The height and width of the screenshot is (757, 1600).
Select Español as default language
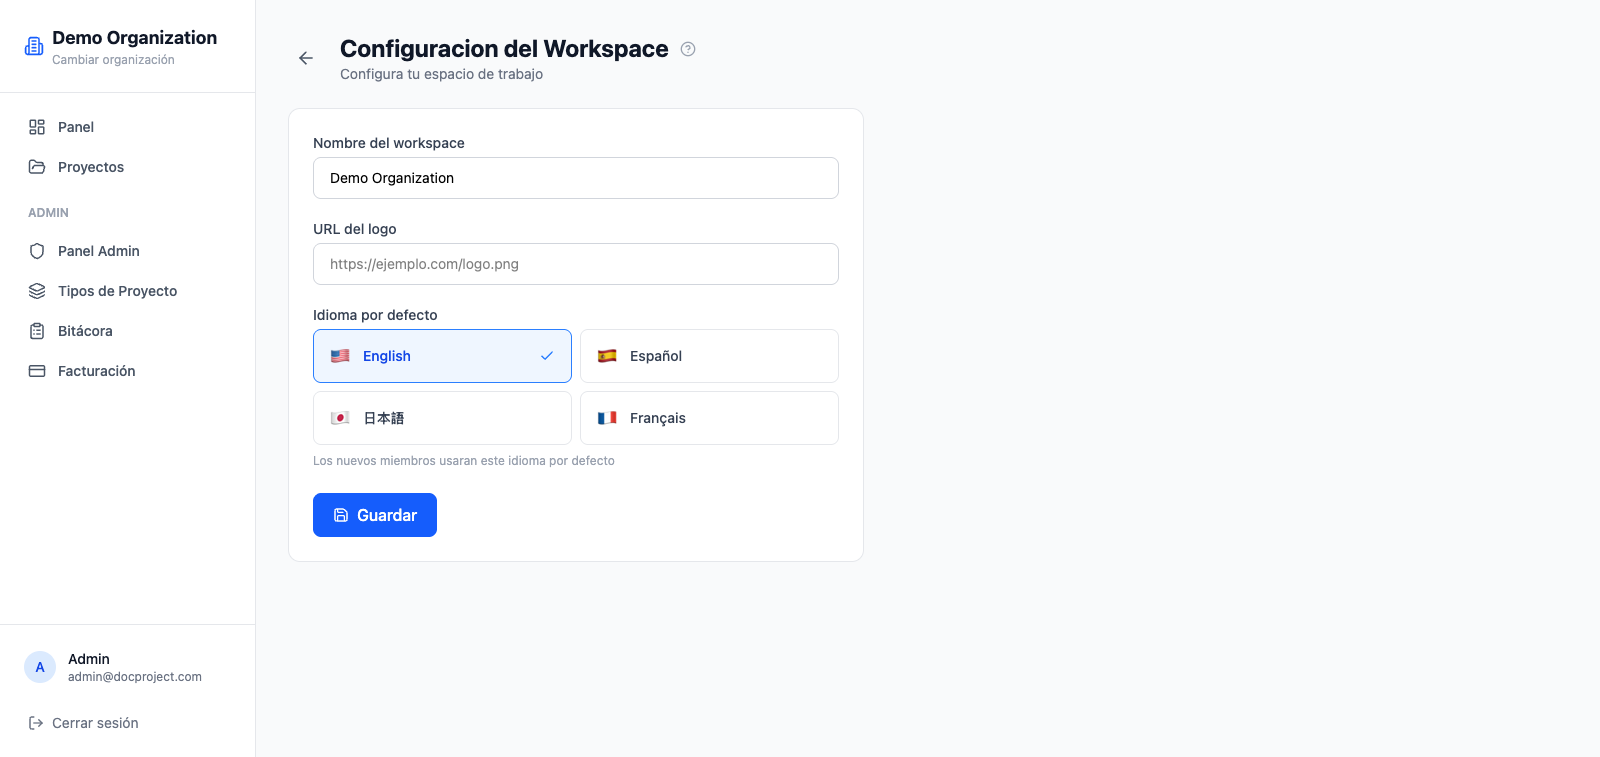tap(709, 356)
